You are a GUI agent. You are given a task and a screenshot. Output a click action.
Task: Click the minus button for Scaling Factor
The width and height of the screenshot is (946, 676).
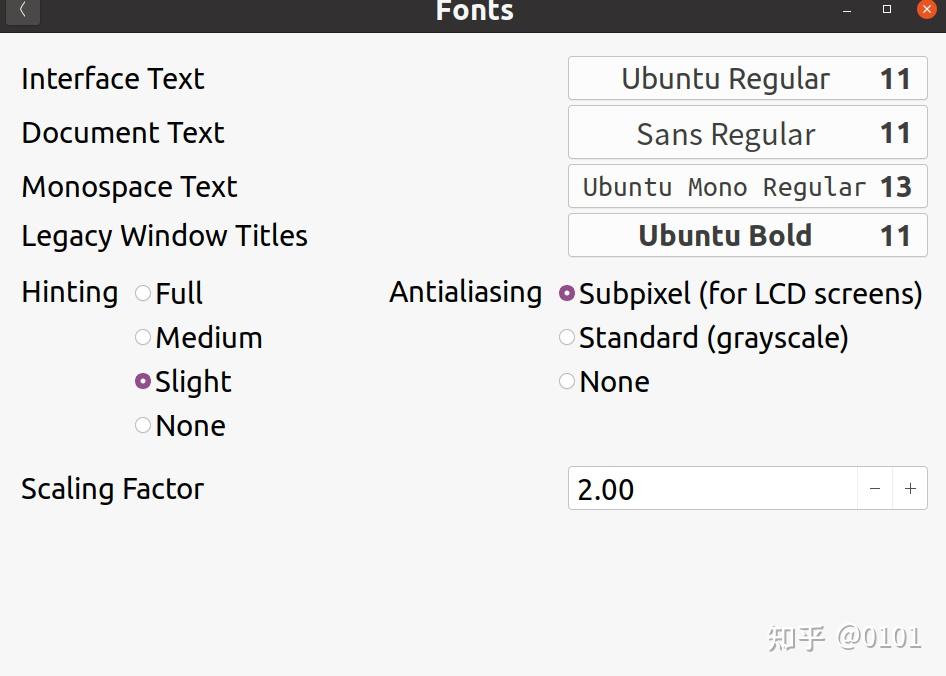875,489
